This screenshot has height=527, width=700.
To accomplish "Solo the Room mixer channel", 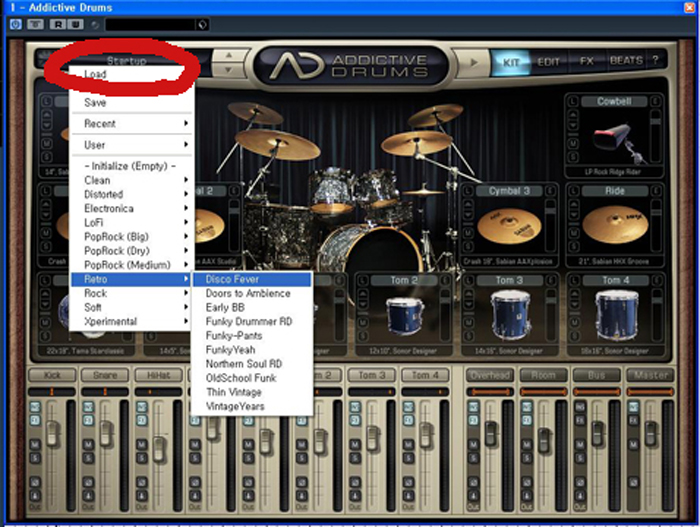I will (527, 458).
